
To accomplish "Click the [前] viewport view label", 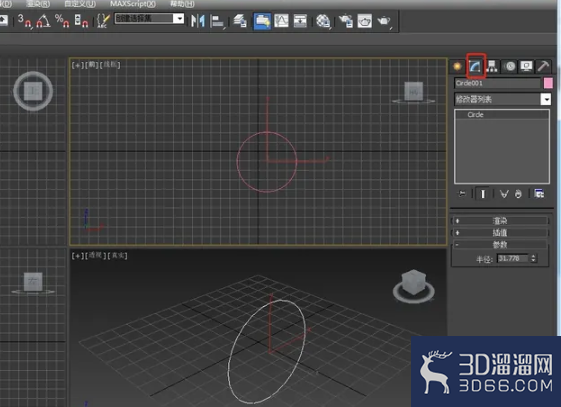I will [92, 65].
